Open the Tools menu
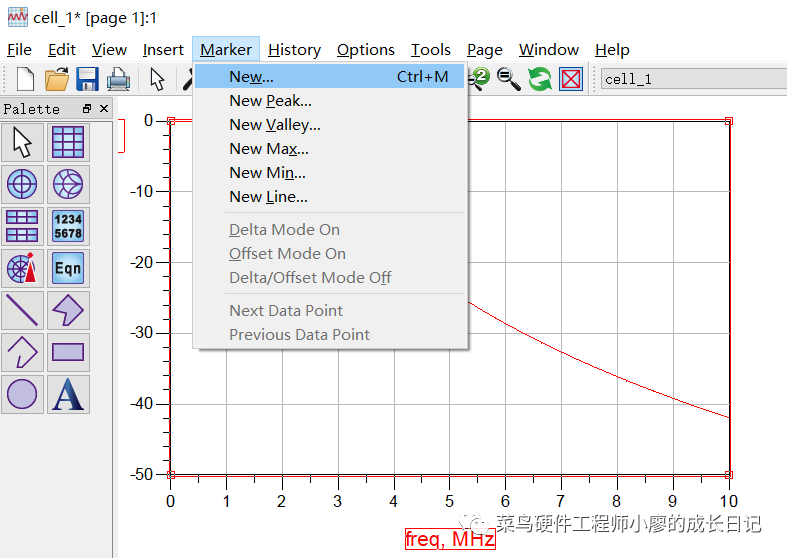Viewport: 787px width, 558px height. click(x=431, y=50)
